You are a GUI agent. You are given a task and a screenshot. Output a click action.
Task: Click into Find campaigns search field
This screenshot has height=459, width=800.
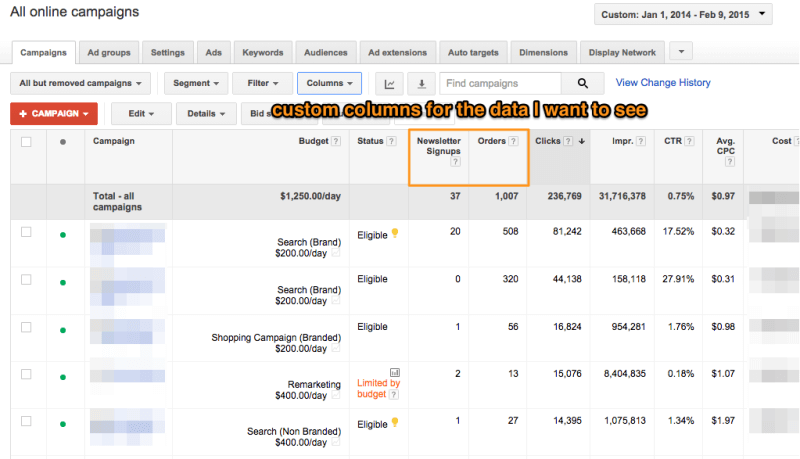[500, 83]
